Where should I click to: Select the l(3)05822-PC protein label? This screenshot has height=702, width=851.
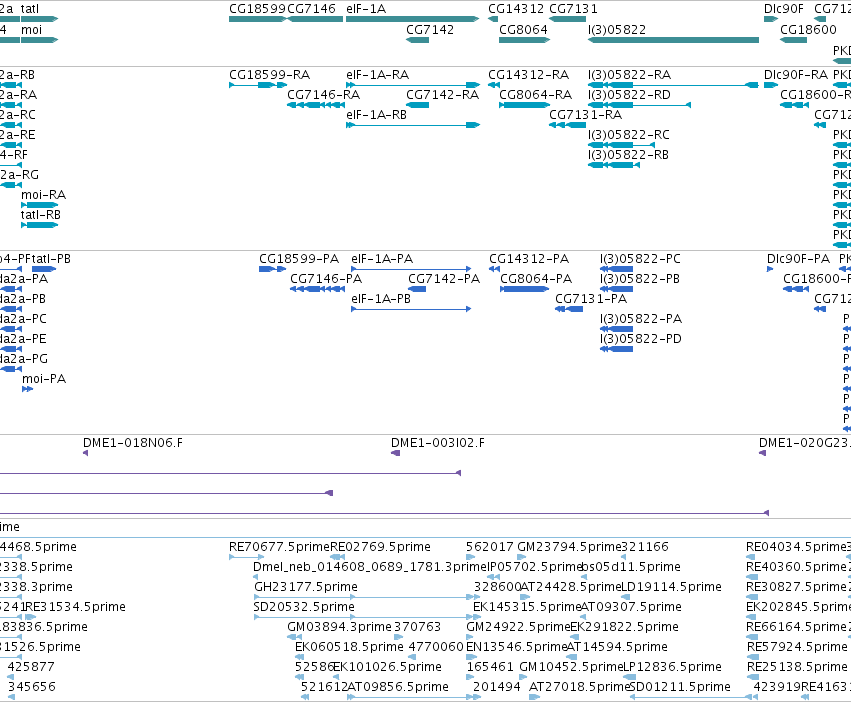(x=640, y=258)
